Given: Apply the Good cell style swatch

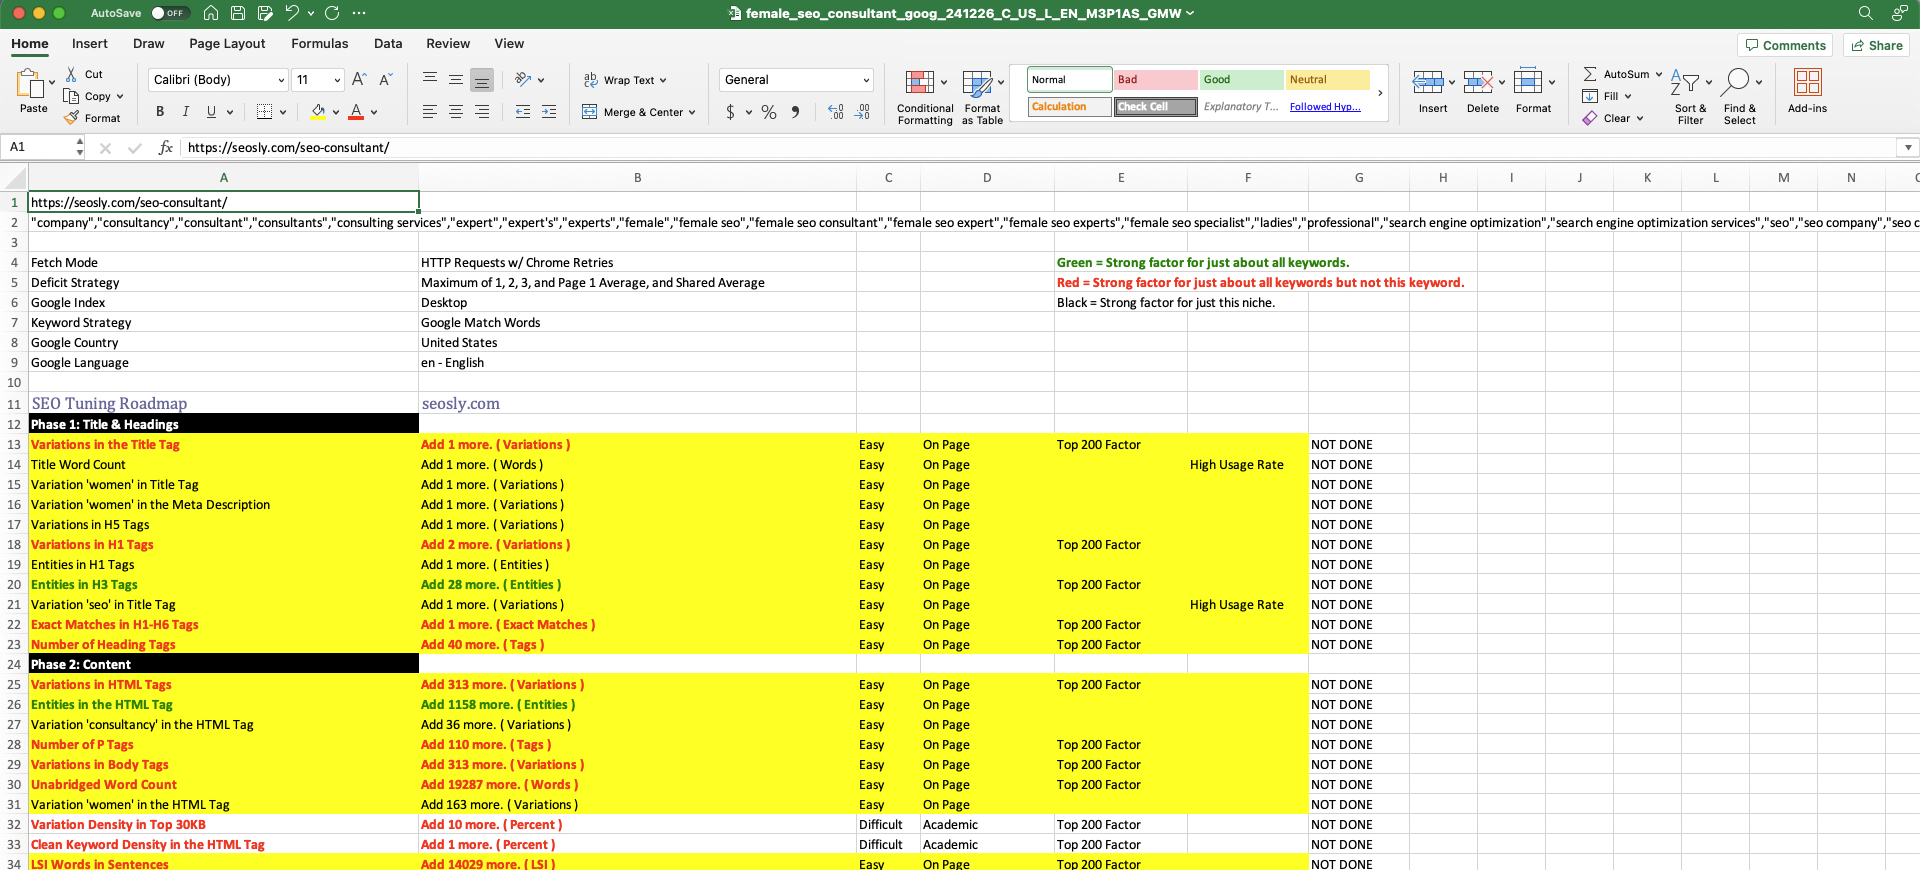Looking at the screenshot, I should pos(1241,80).
